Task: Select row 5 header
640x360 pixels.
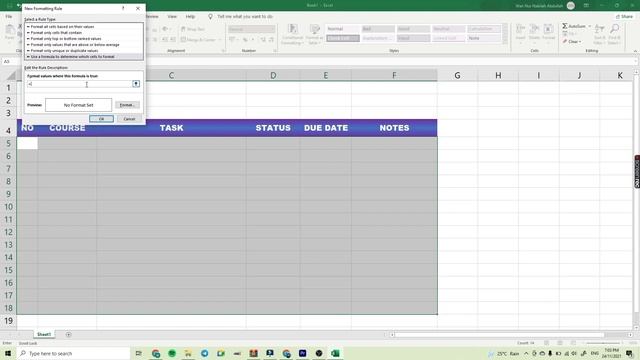Action: (8, 143)
